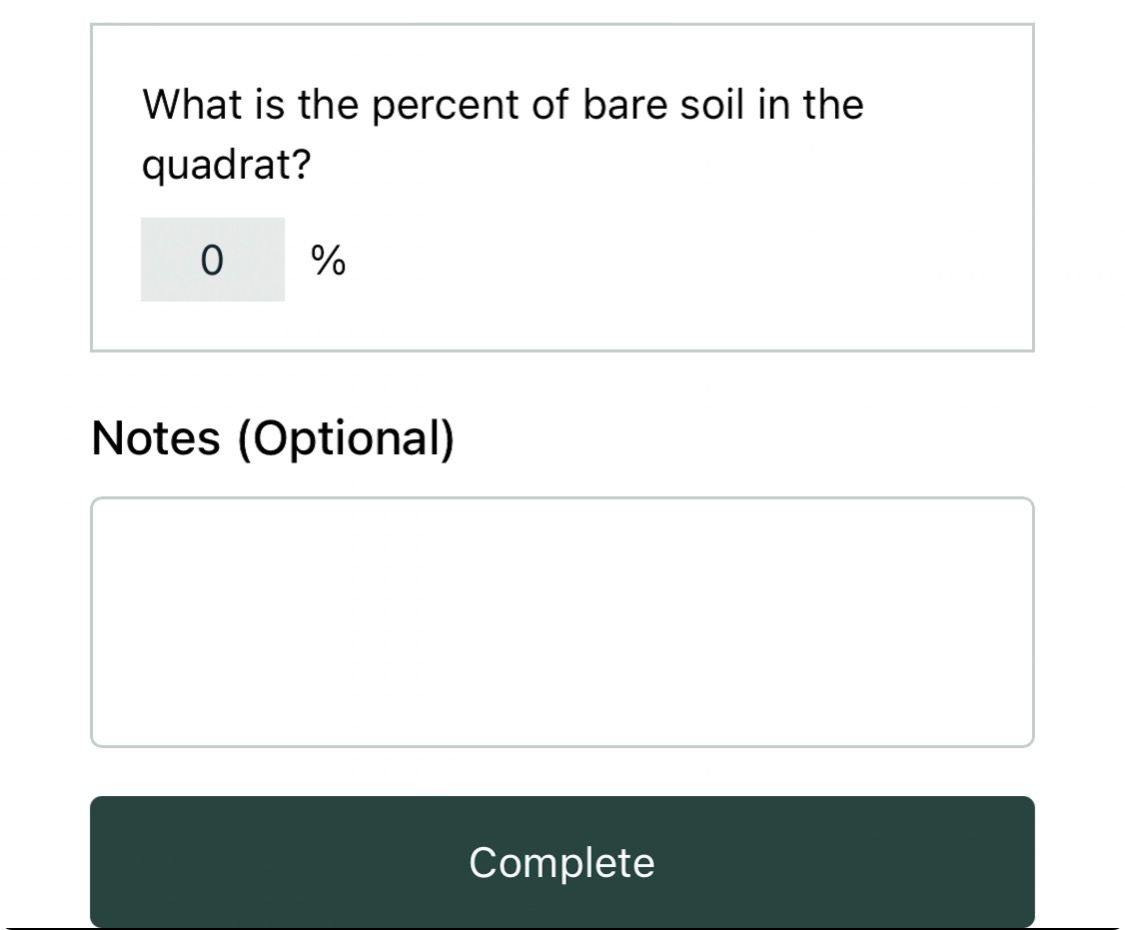The height and width of the screenshot is (930, 1125).
Task: Activate the percent value entry box
Action: pyautogui.click(x=212, y=260)
